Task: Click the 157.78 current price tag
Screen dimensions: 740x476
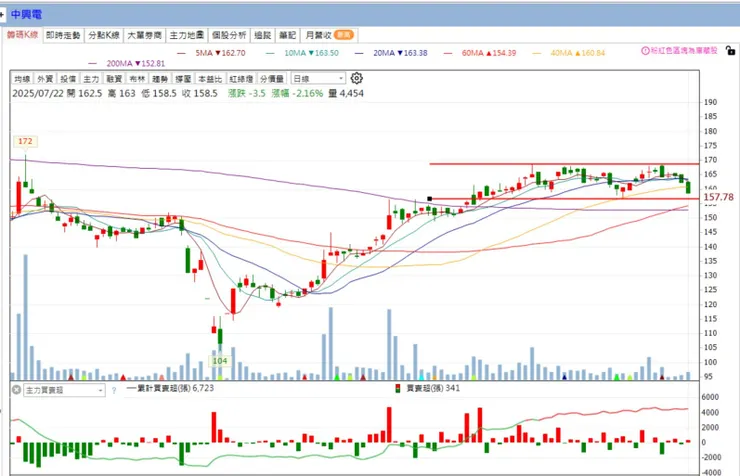Action: (x=718, y=197)
